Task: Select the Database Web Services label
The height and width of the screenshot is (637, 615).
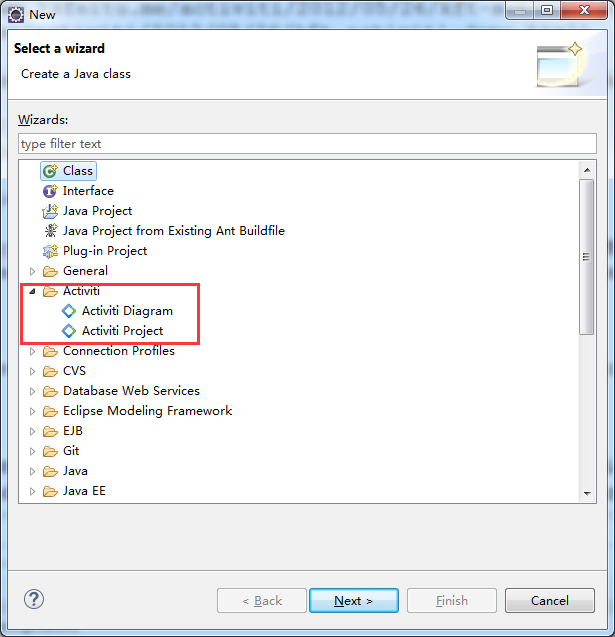Action: click(131, 391)
